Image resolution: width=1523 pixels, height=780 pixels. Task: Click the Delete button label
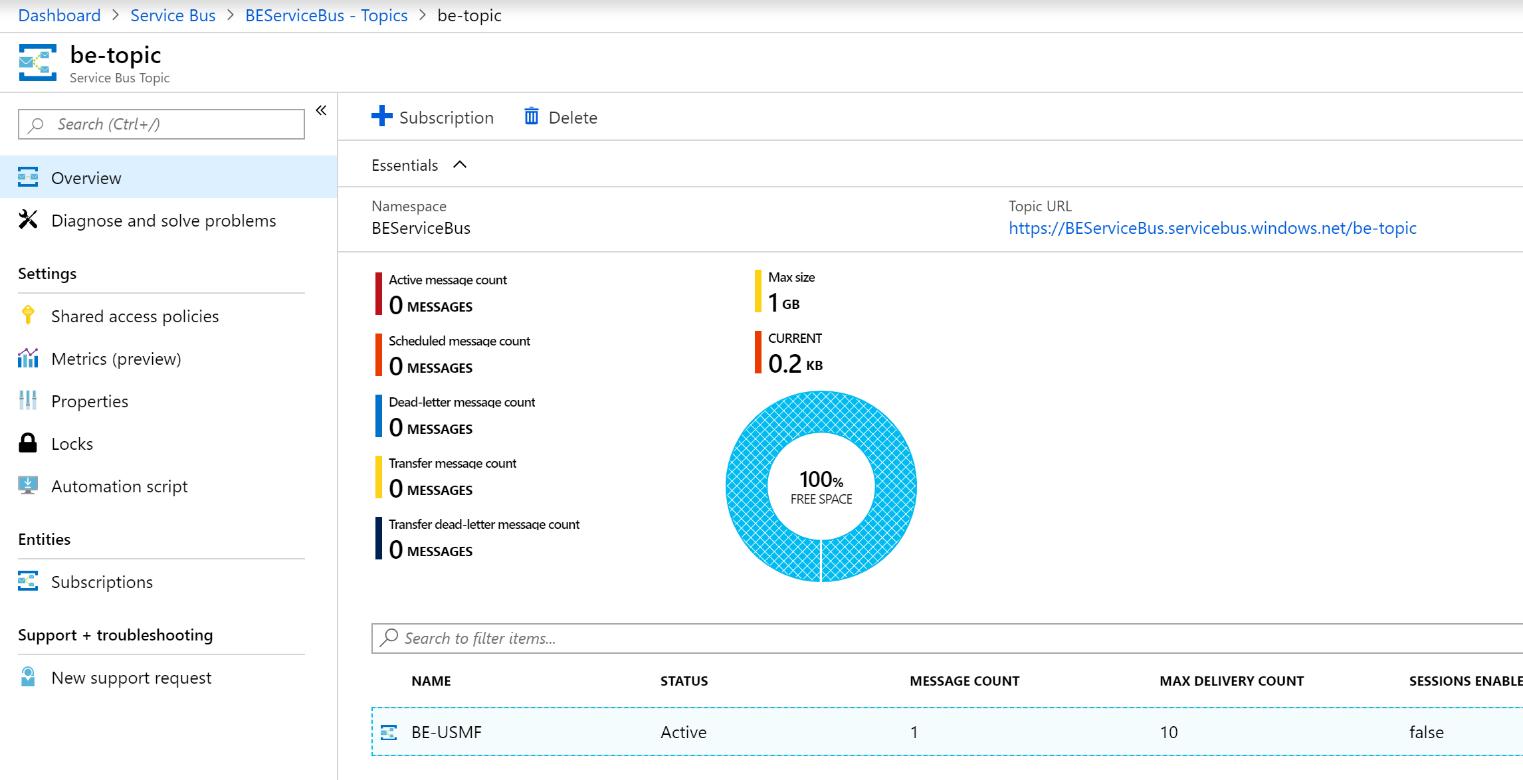click(573, 117)
